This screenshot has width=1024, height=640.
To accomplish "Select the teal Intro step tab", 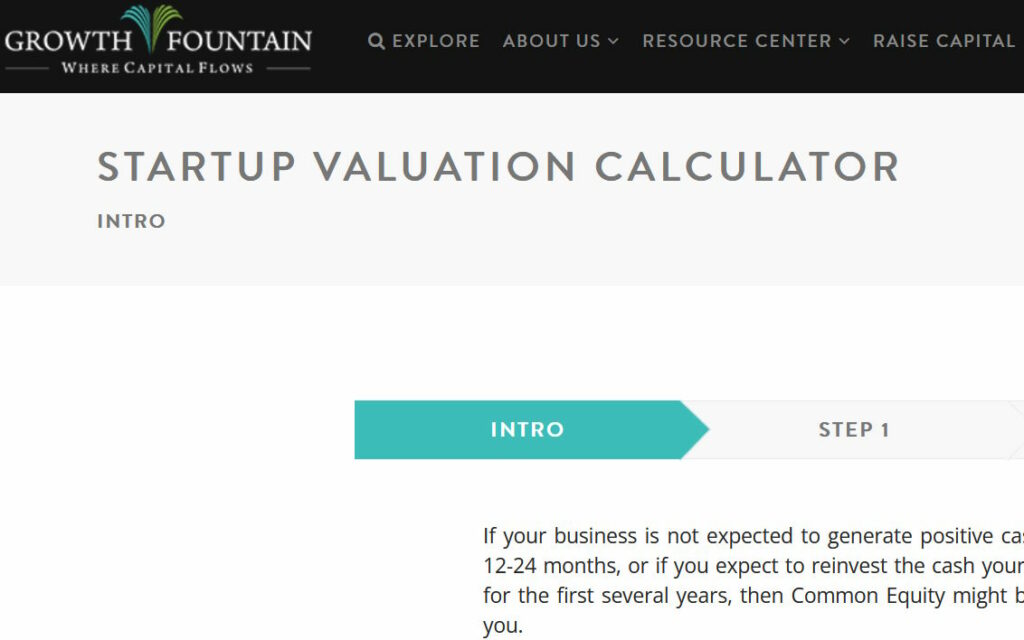I will 527,430.
